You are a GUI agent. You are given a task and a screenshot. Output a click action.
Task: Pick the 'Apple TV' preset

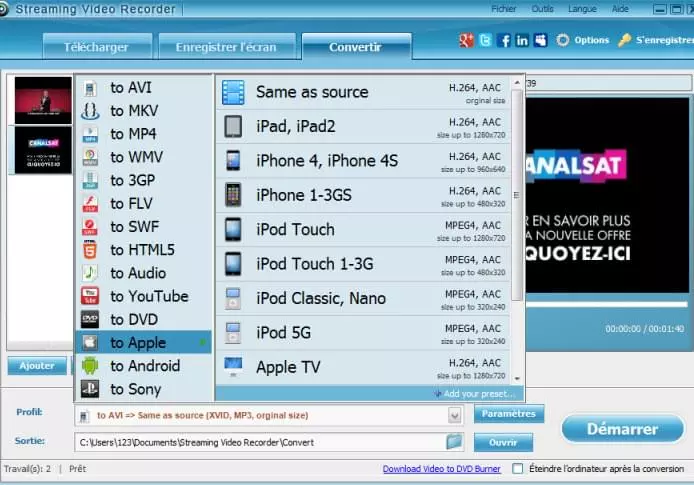tap(363, 367)
